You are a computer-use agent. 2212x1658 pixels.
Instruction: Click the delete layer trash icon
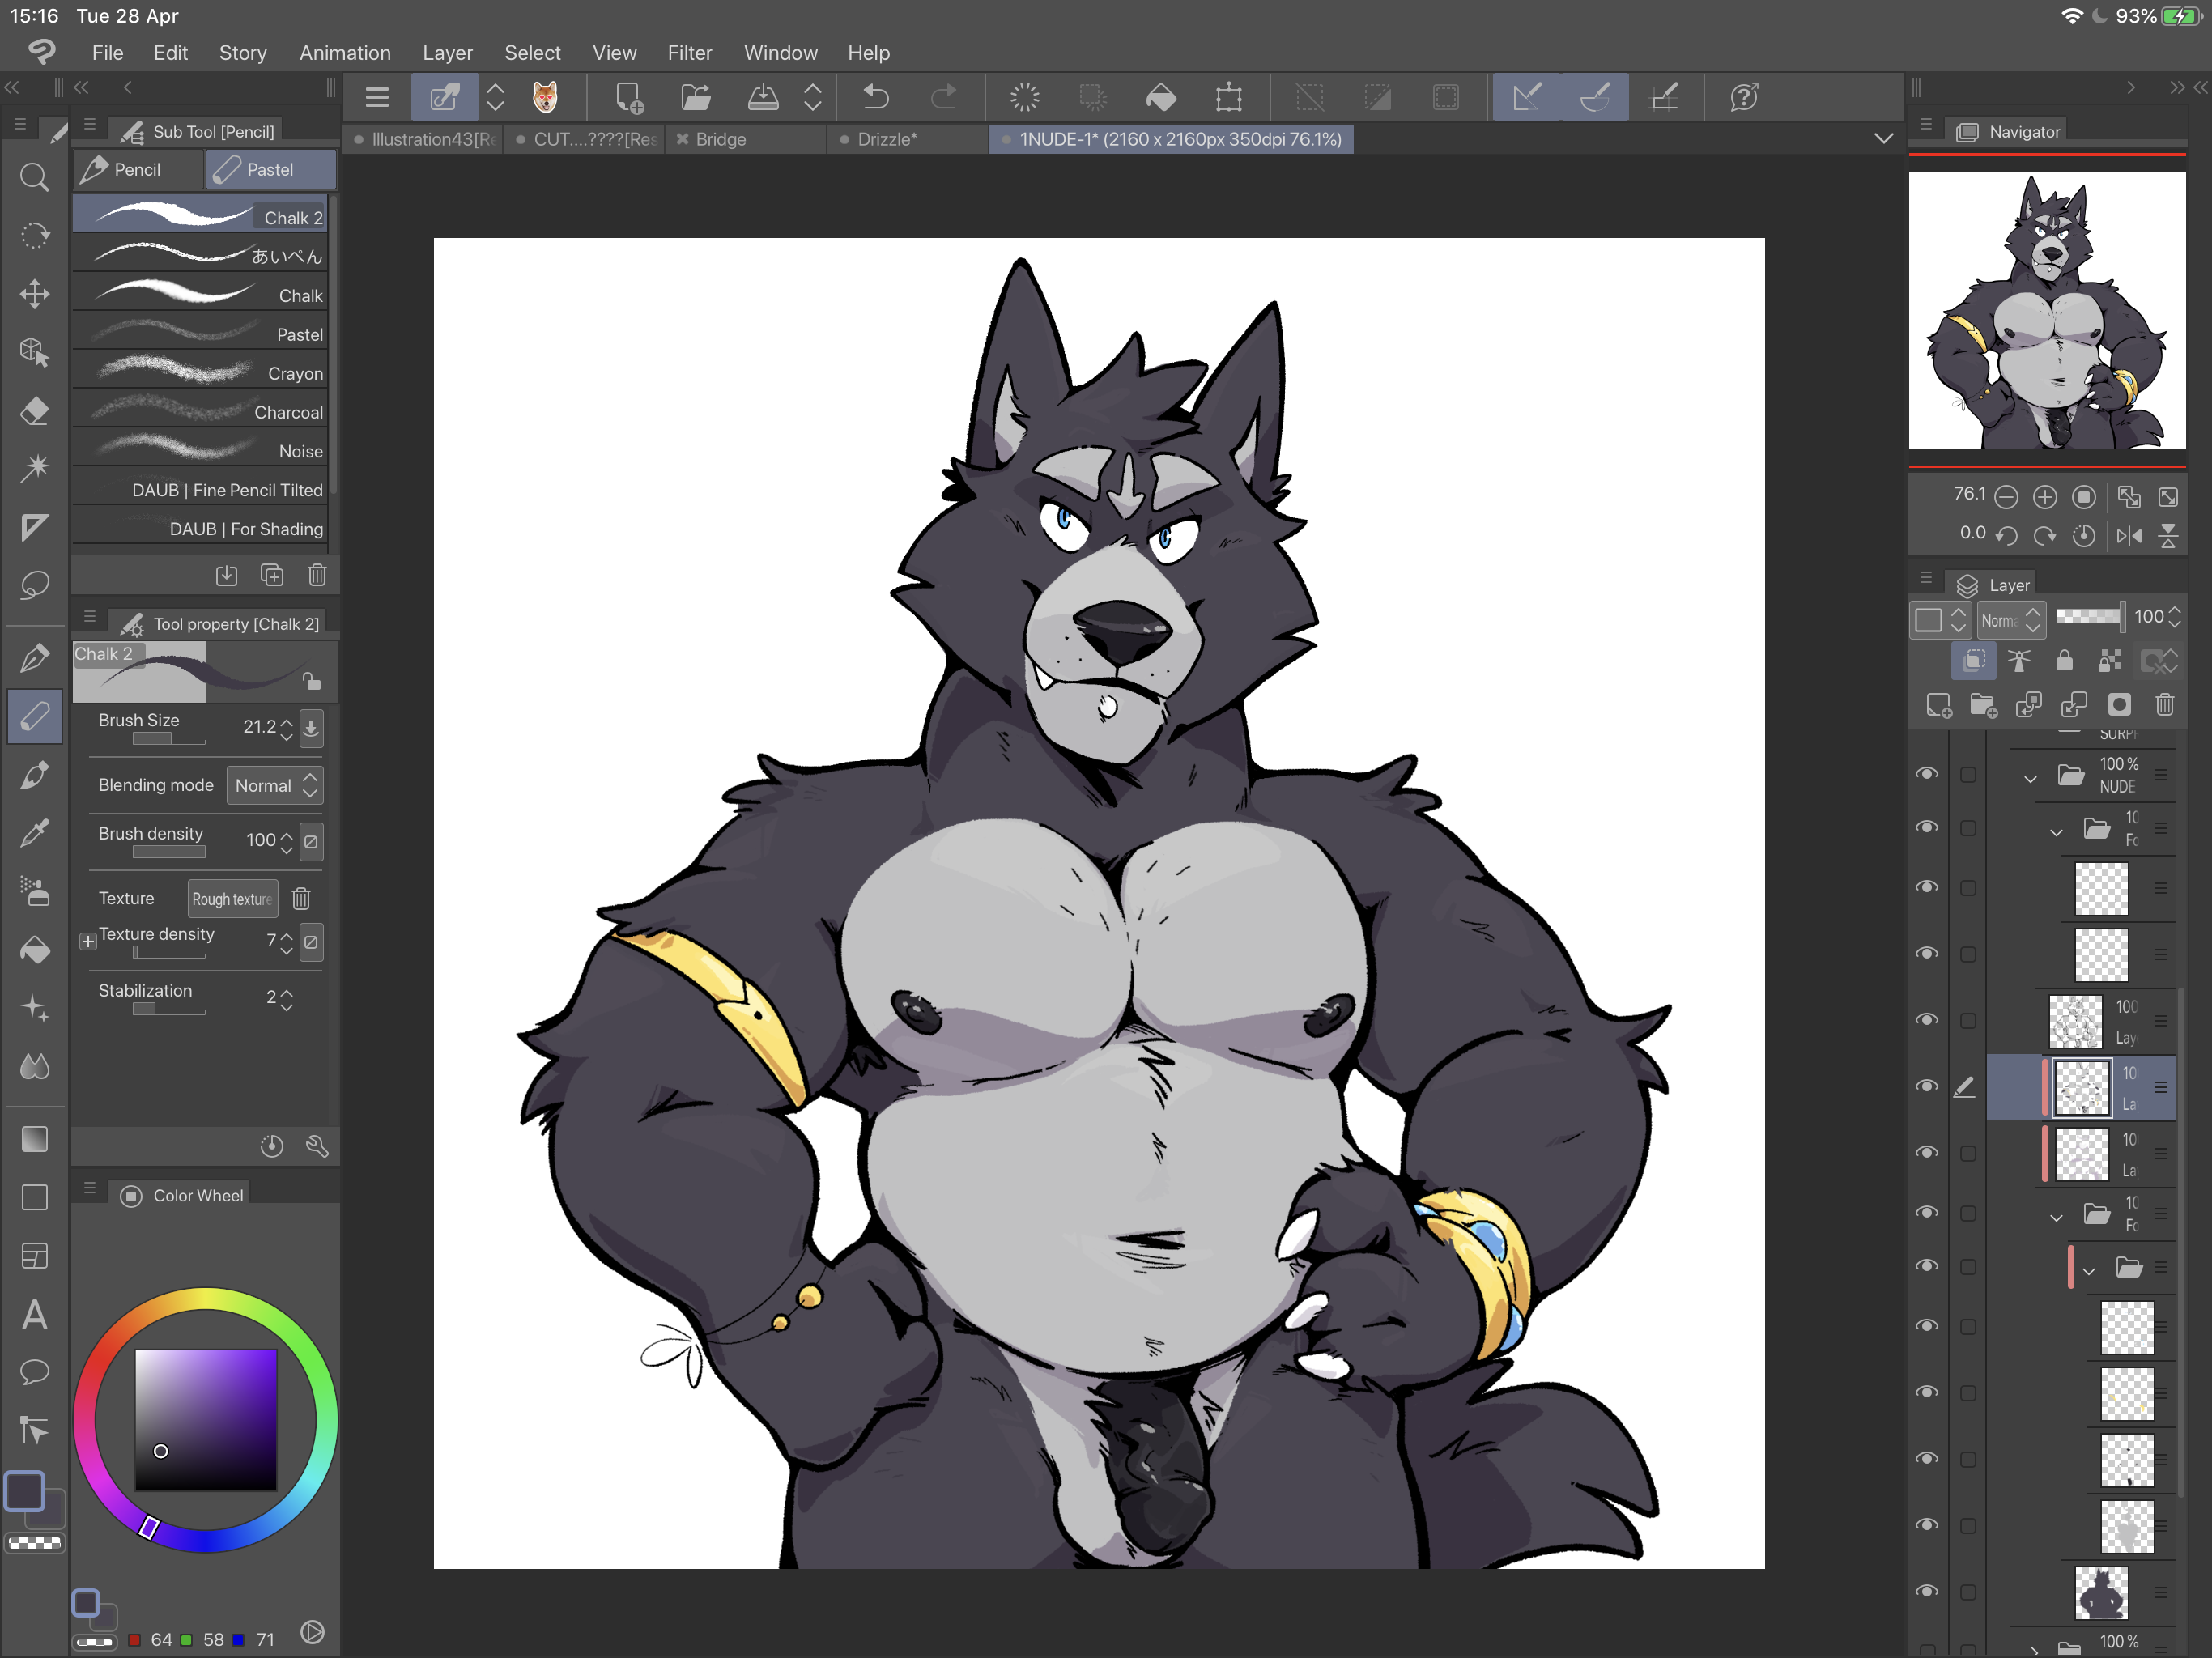point(2165,705)
